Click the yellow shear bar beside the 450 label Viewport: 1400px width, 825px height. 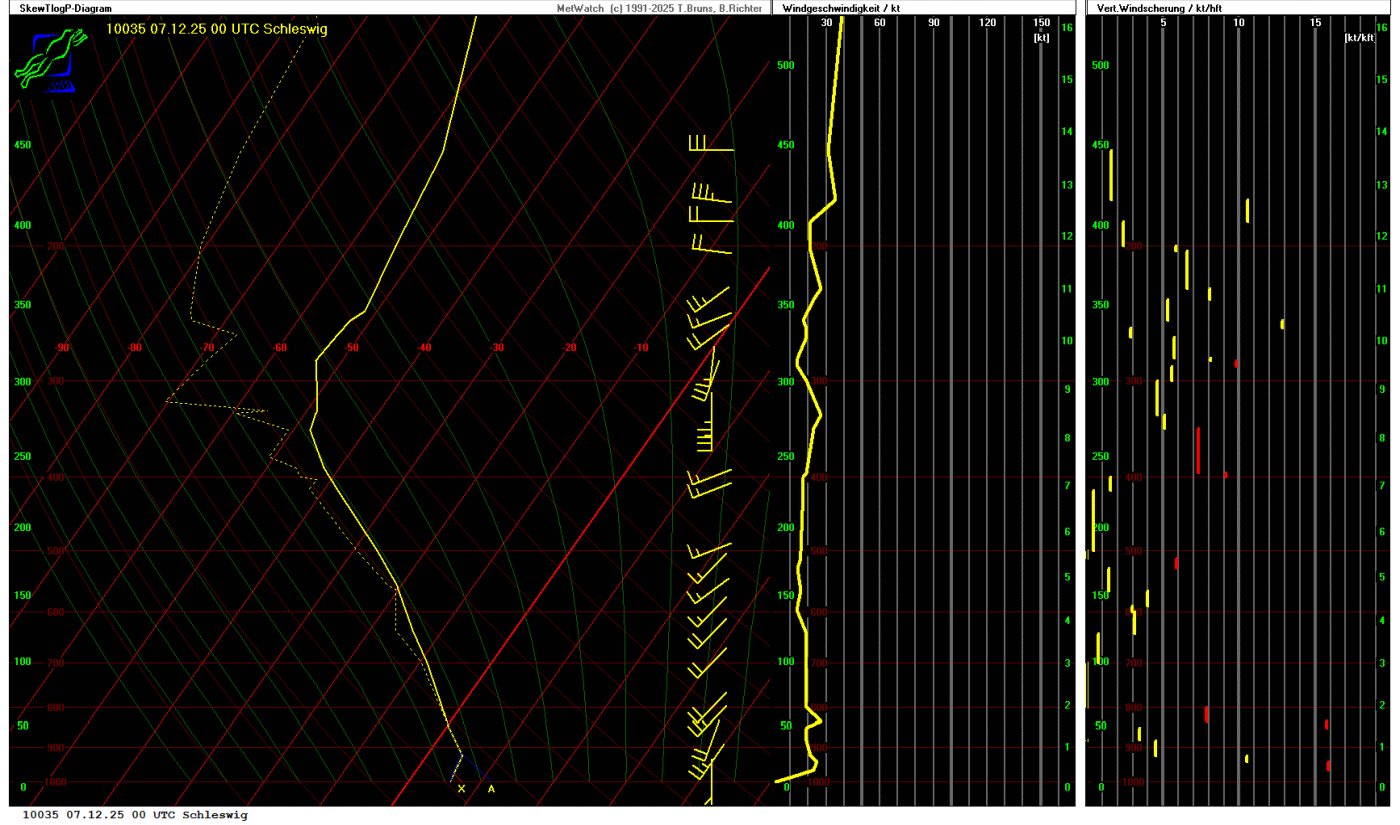(1110, 174)
